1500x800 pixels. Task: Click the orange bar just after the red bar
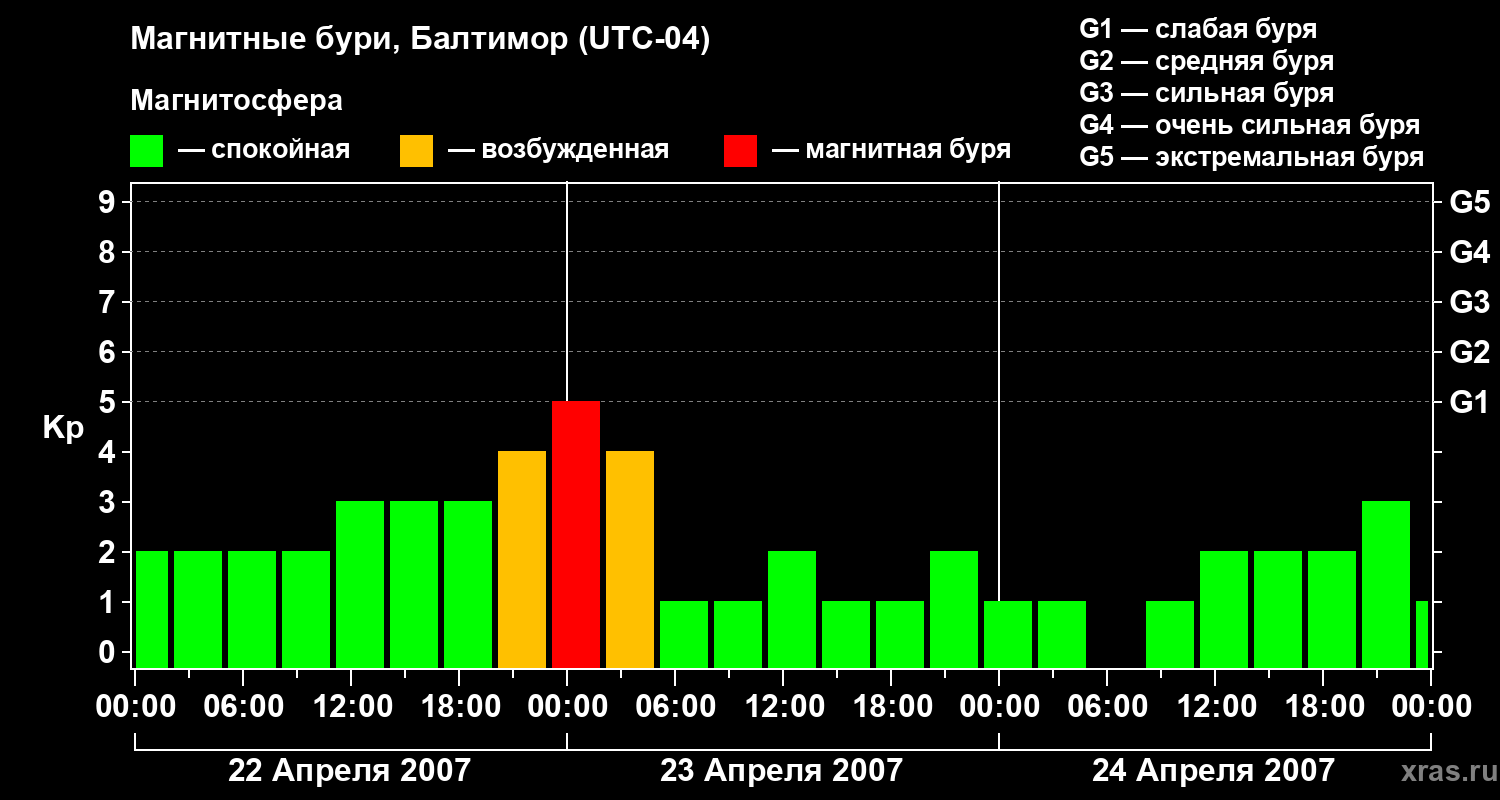pos(630,560)
